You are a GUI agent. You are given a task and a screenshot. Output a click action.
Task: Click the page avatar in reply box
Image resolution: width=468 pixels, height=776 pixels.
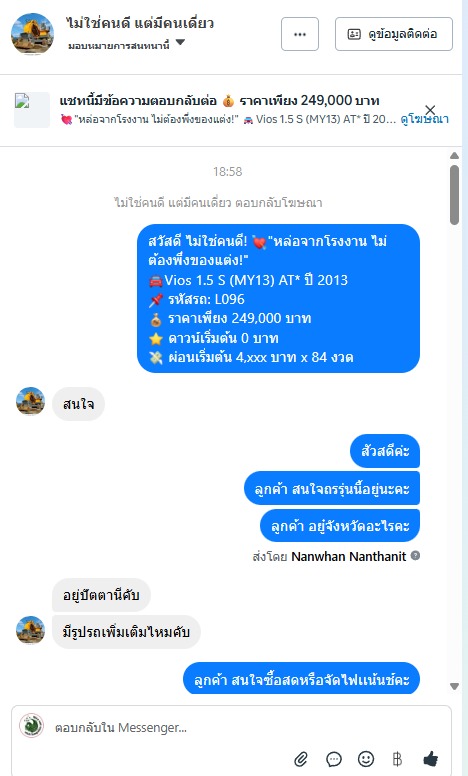31,726
